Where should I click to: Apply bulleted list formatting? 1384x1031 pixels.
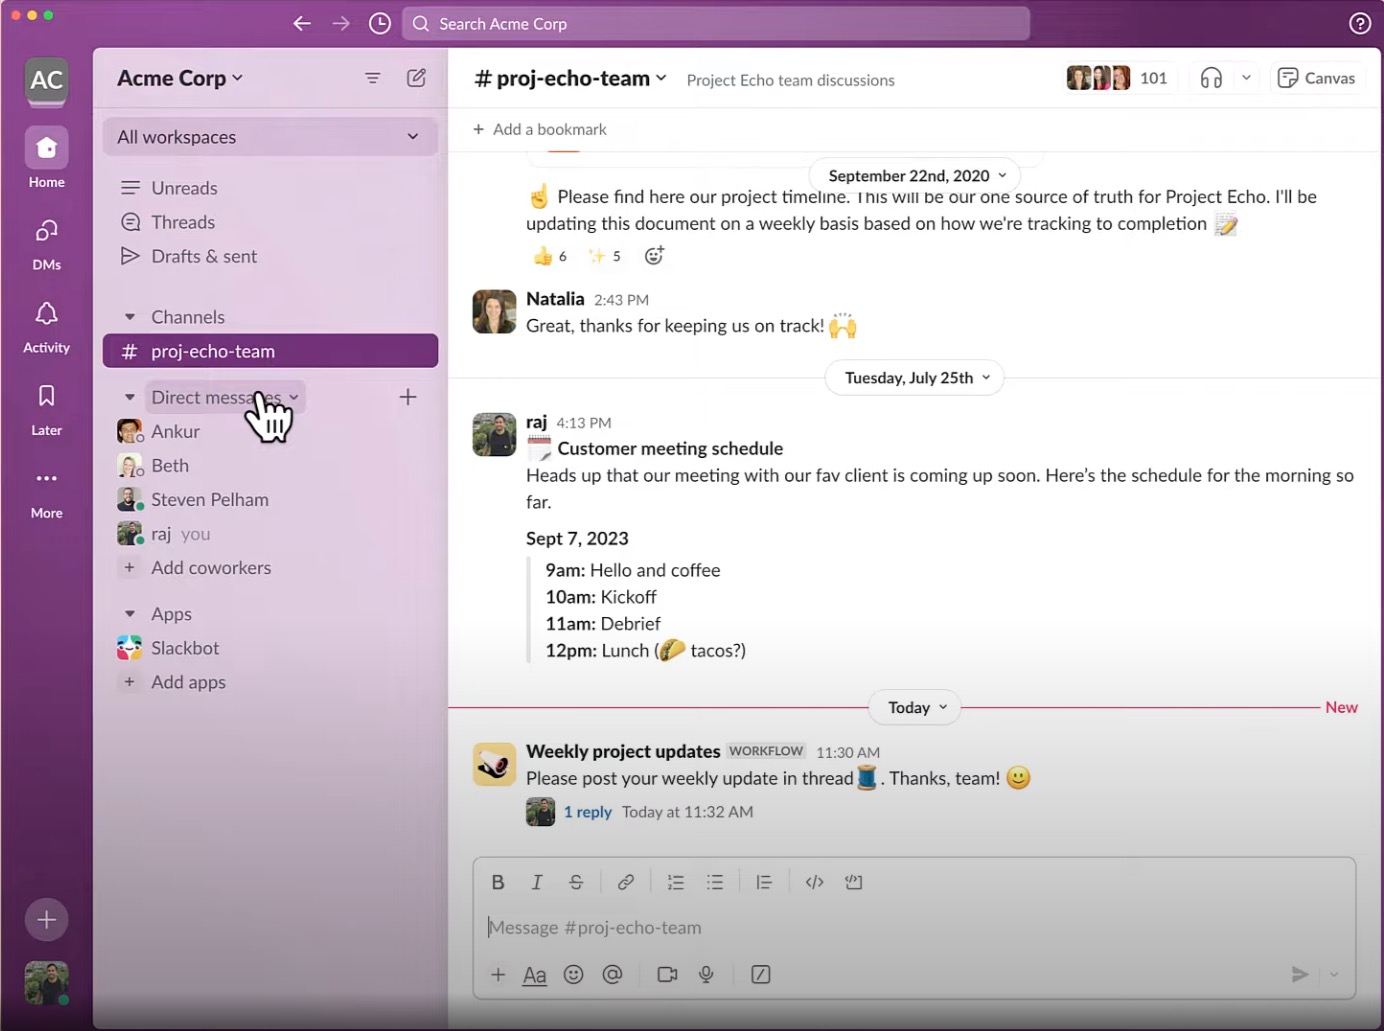[715, 882]
